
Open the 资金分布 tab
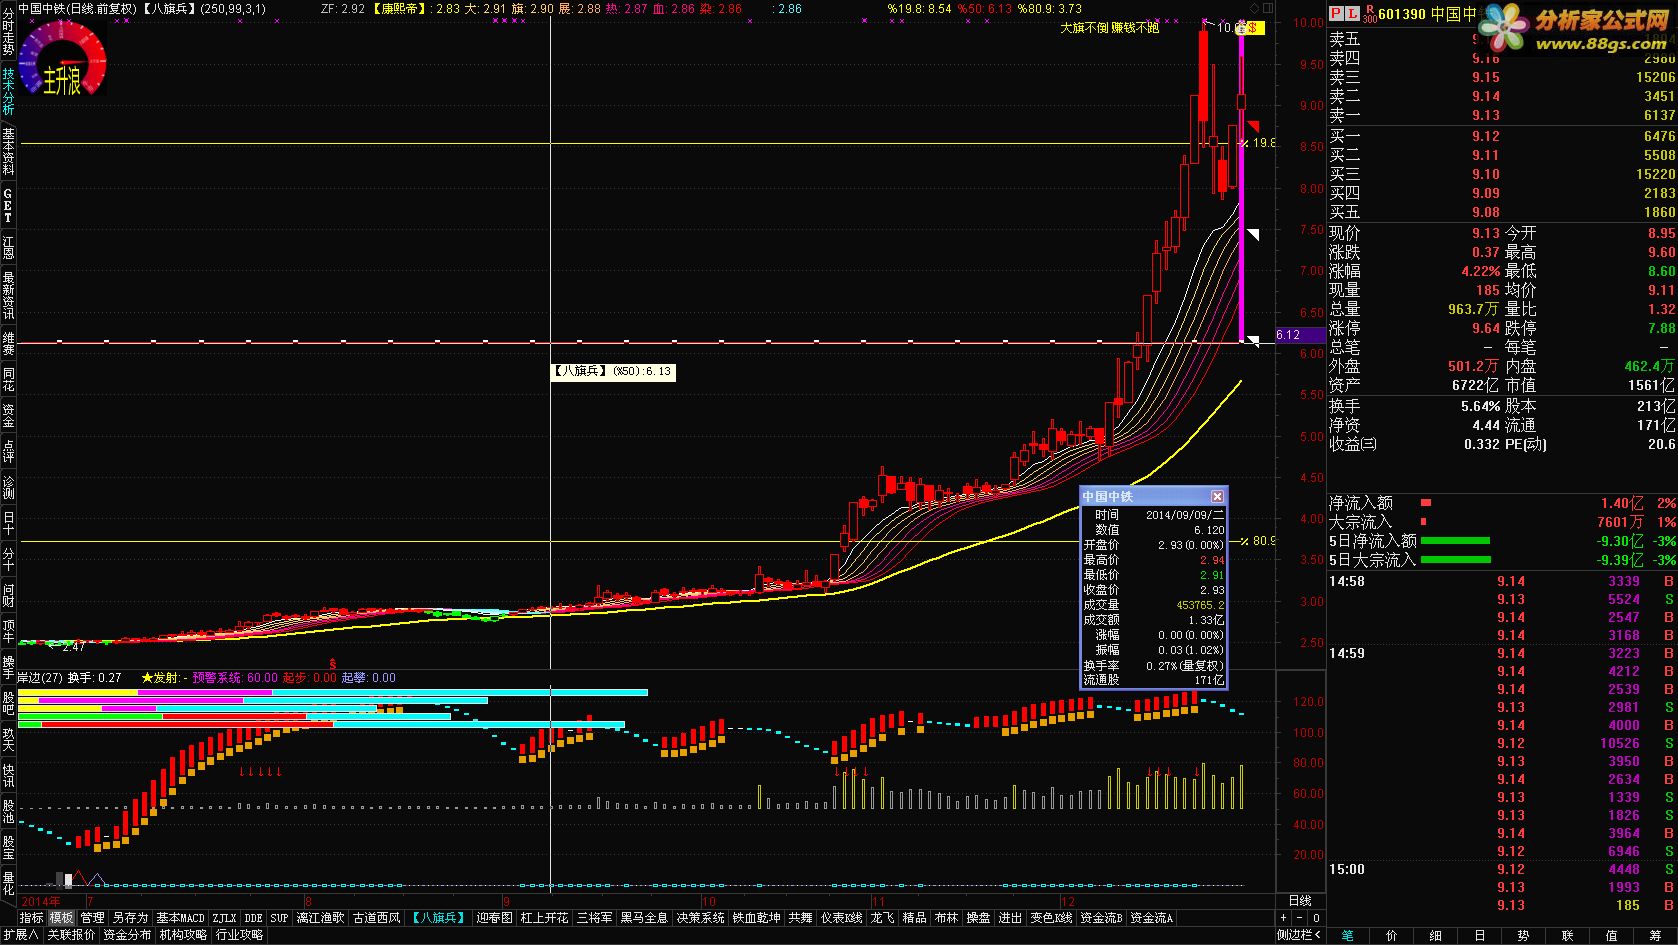pyautogui.click(x=127, y=935)
